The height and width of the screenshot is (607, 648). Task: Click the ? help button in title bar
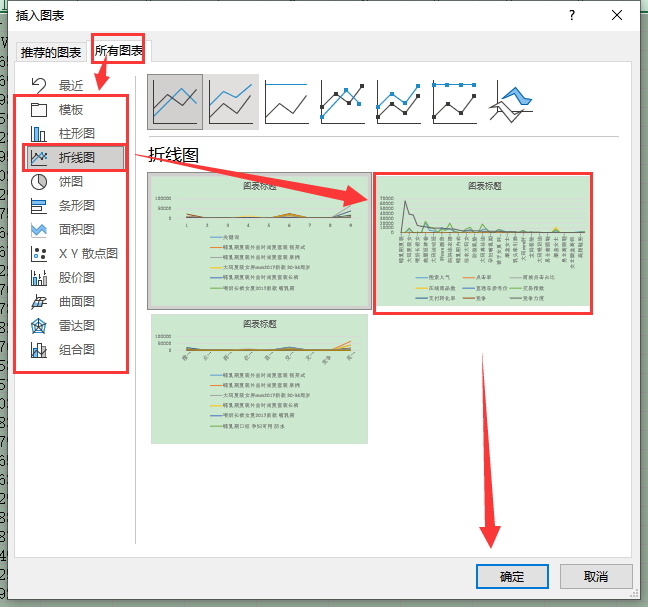(x=571, y=15)
